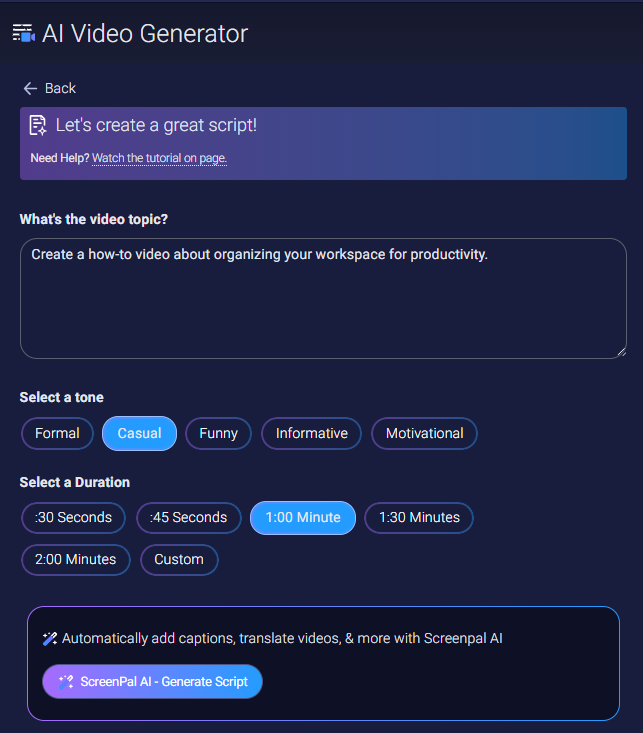This screenshot has width=643, height=733.
Task: Choose the :45 Seconds duration
Action: point(188,517)
